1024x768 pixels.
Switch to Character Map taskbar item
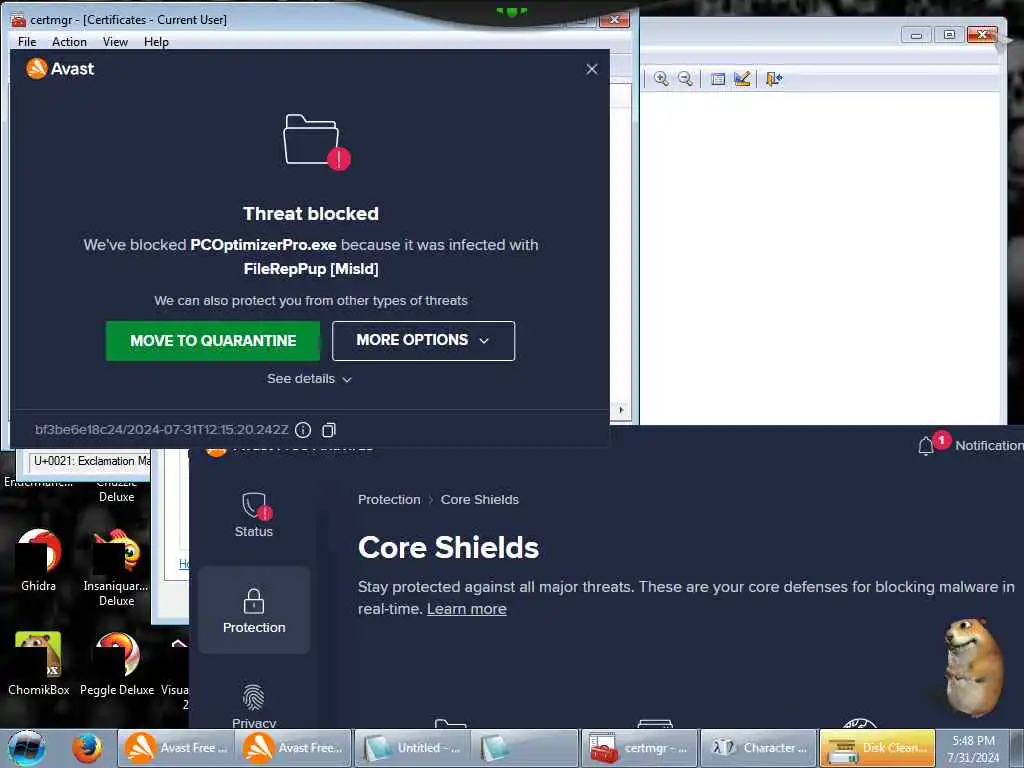pos(759,748)
